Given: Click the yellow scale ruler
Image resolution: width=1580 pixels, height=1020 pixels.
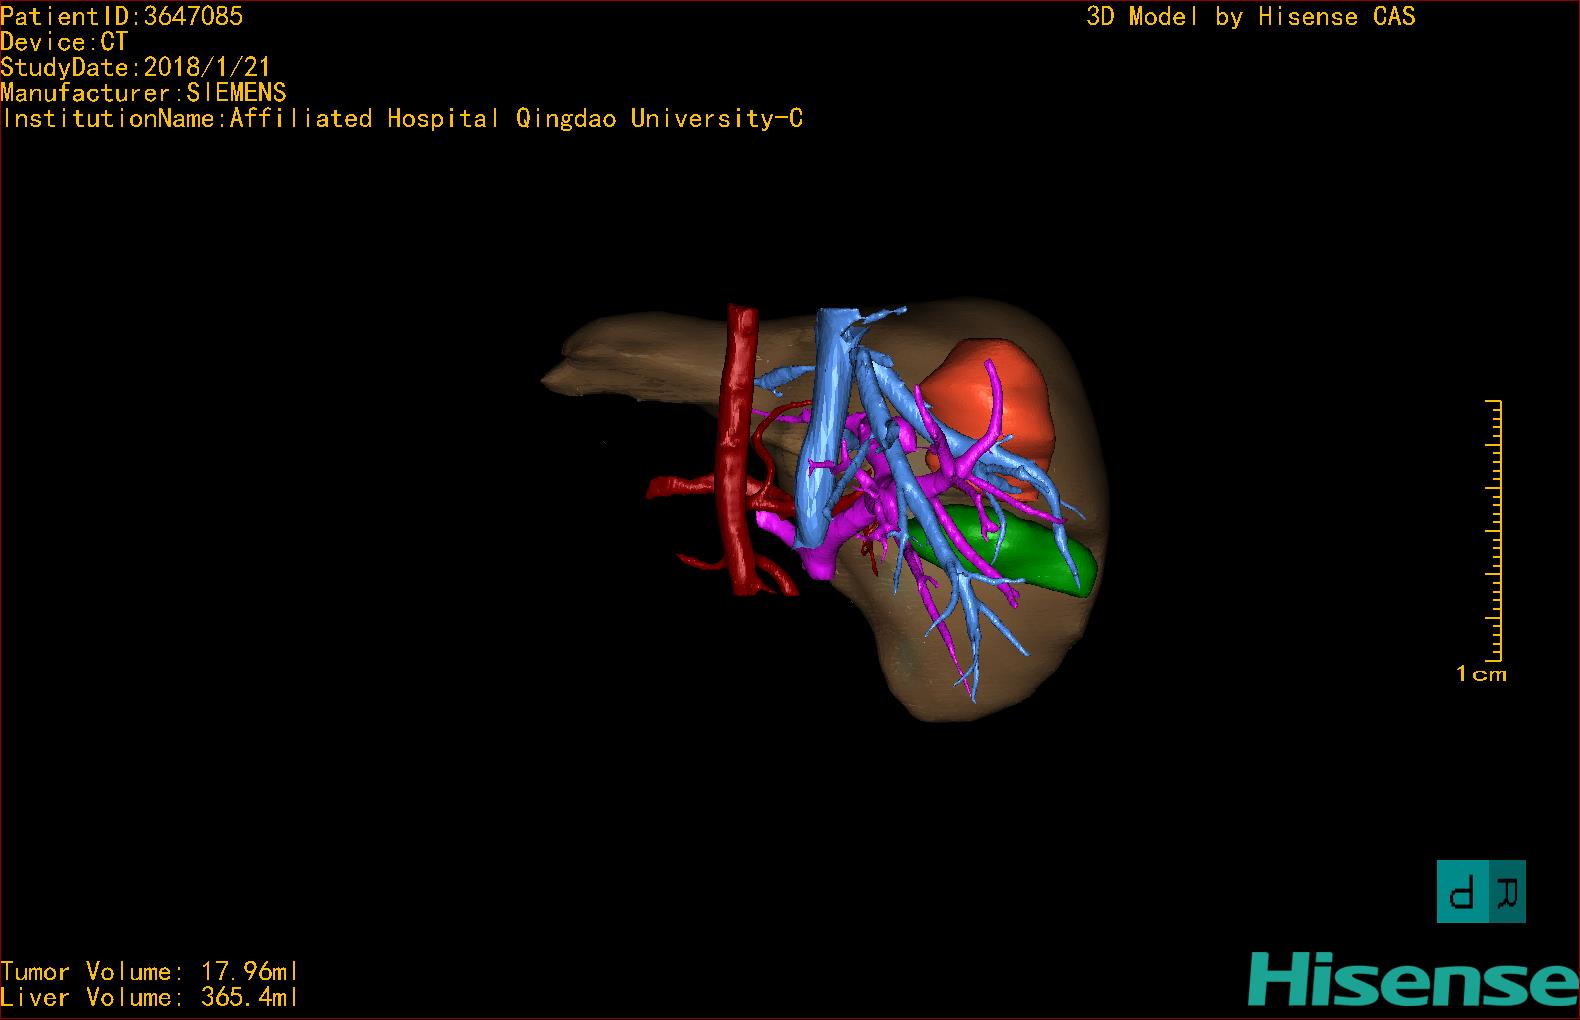Looking at the screenshot, I should [x=1495, y=531].
